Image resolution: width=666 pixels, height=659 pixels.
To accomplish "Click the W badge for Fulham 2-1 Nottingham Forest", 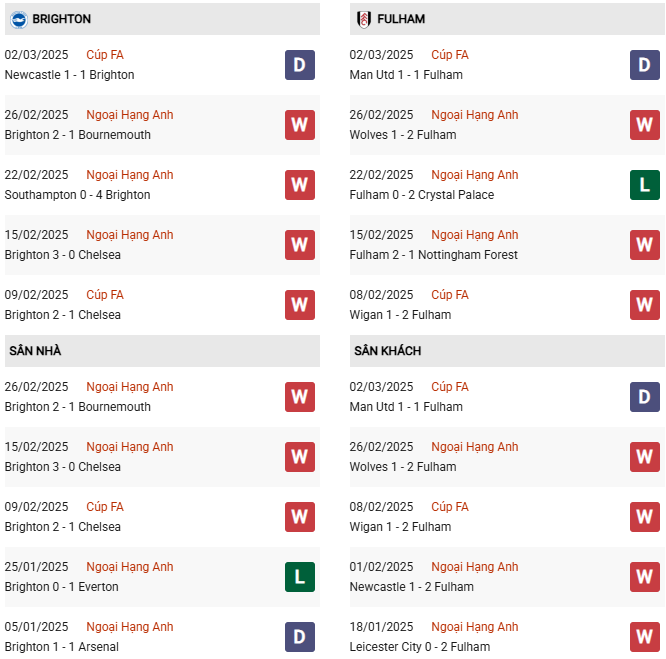I will [645, 245].
